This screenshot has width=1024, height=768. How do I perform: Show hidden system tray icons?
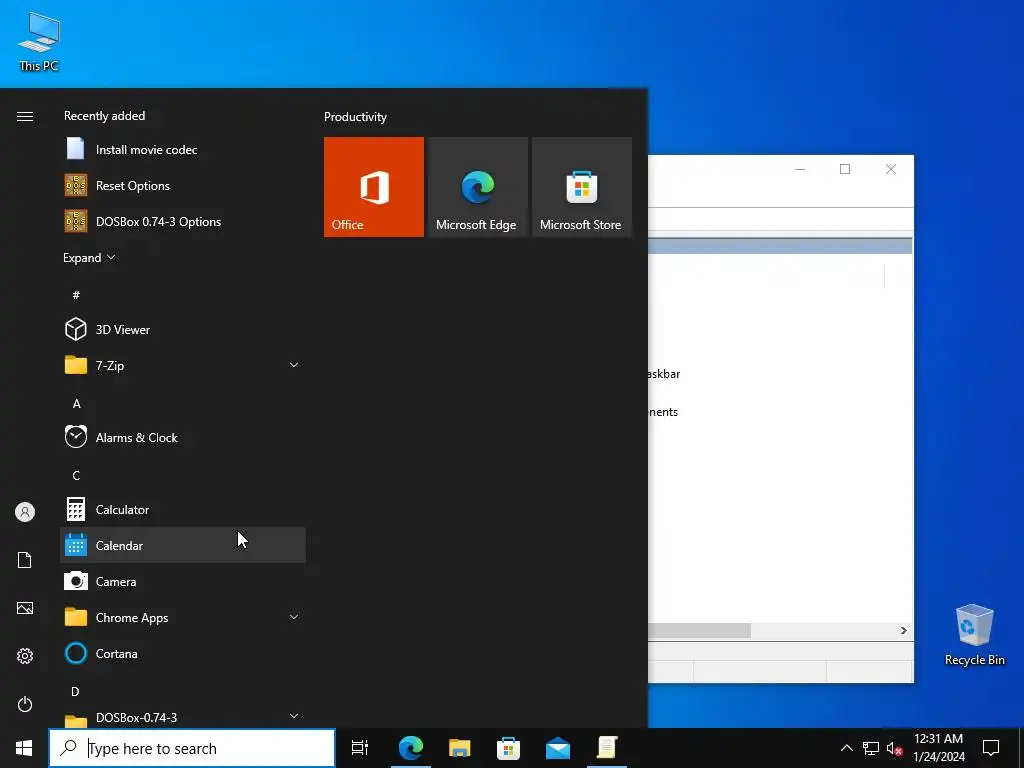846,748
